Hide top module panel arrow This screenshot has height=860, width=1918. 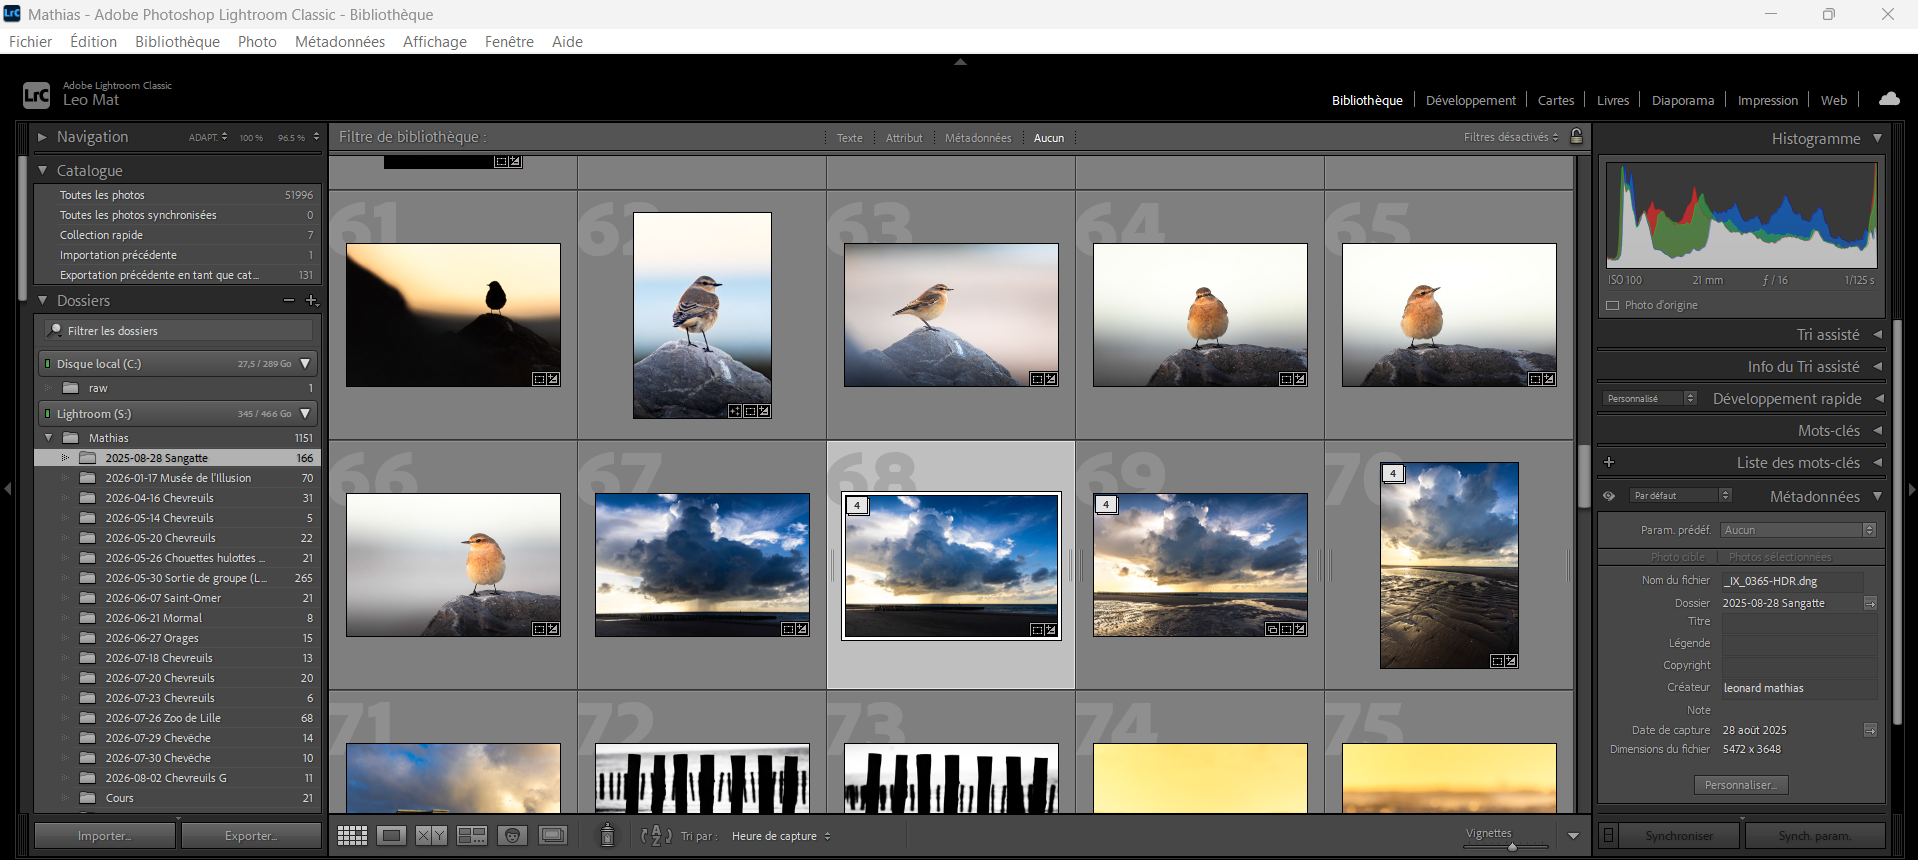[960, 62]
